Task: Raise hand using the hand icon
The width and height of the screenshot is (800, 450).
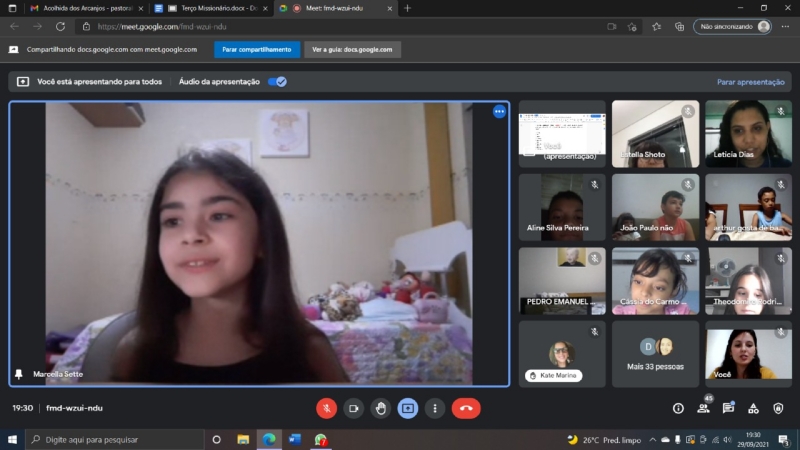Action: [x=380, y=408]
